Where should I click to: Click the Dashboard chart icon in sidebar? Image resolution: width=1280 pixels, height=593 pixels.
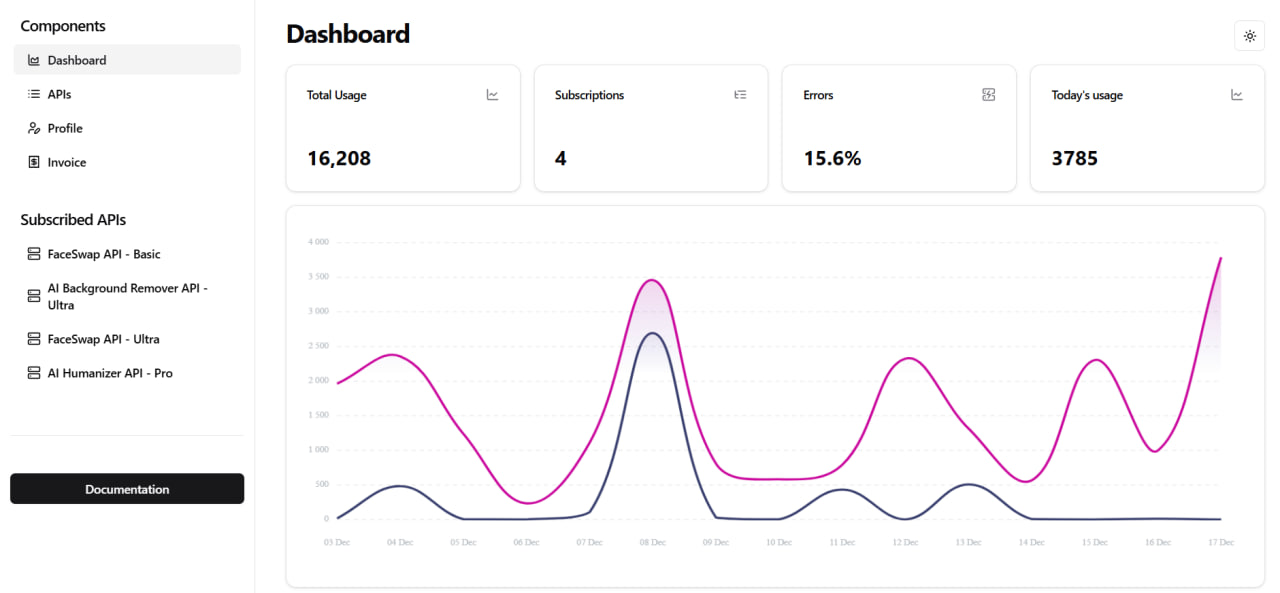[x=34, y=60]
